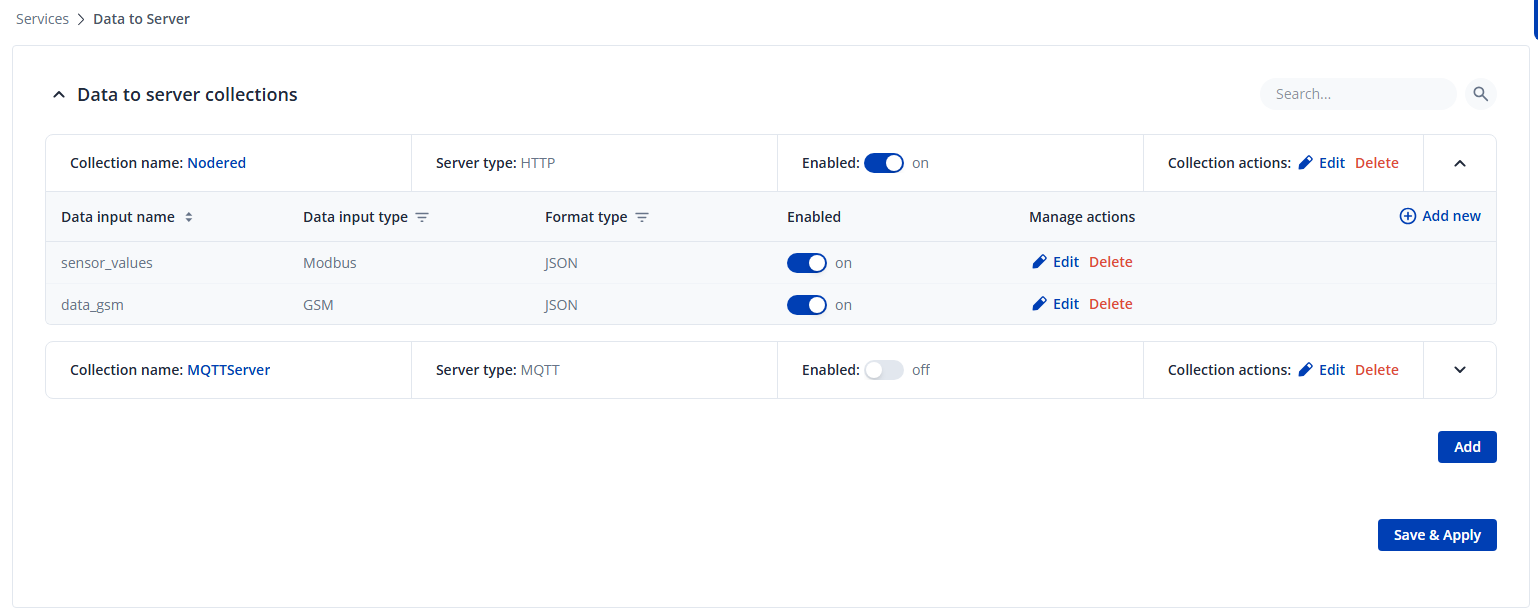Edit the Nodered collection

pyautogui.click(x=1331, y=163)
